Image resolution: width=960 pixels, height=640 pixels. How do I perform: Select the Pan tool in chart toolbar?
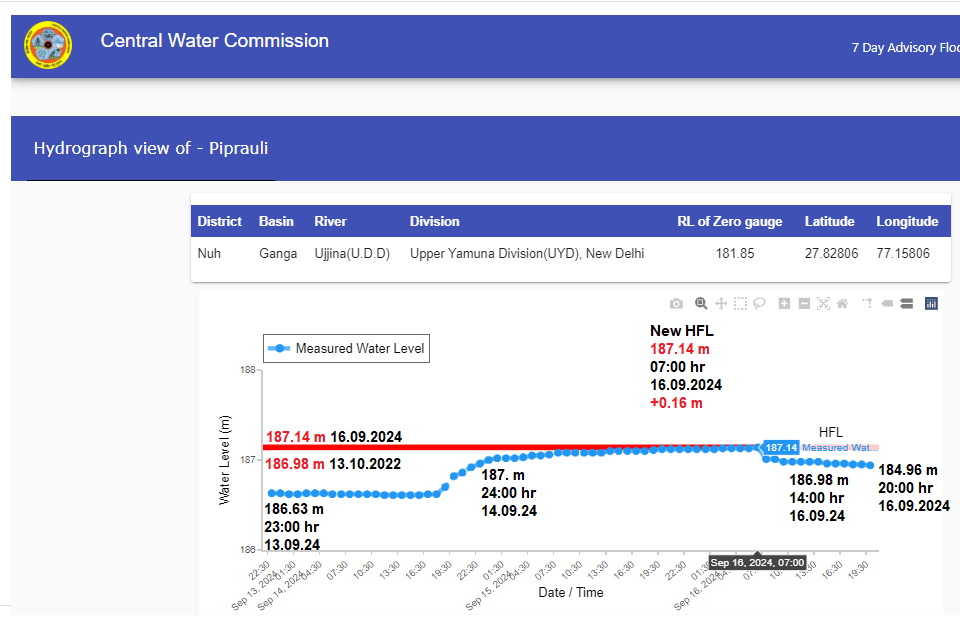721,304
